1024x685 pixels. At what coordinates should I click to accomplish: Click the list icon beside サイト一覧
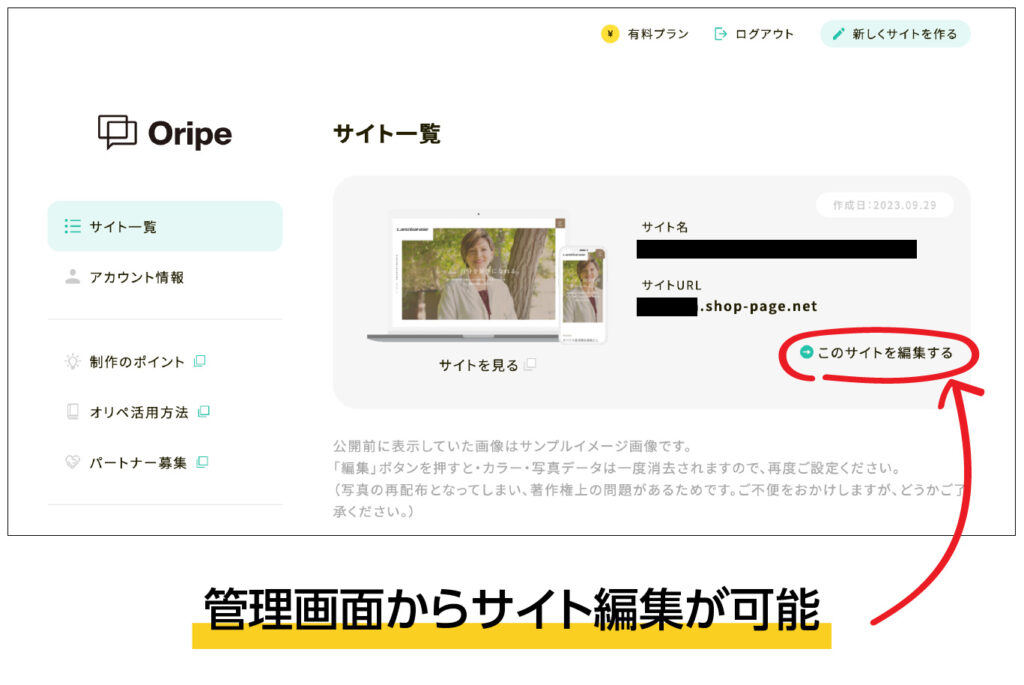(x=72, y=226)
